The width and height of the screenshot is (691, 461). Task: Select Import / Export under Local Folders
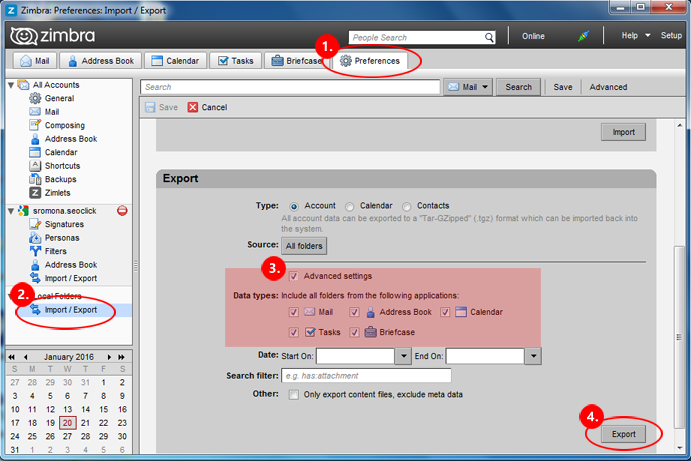(x=71, y=310)
